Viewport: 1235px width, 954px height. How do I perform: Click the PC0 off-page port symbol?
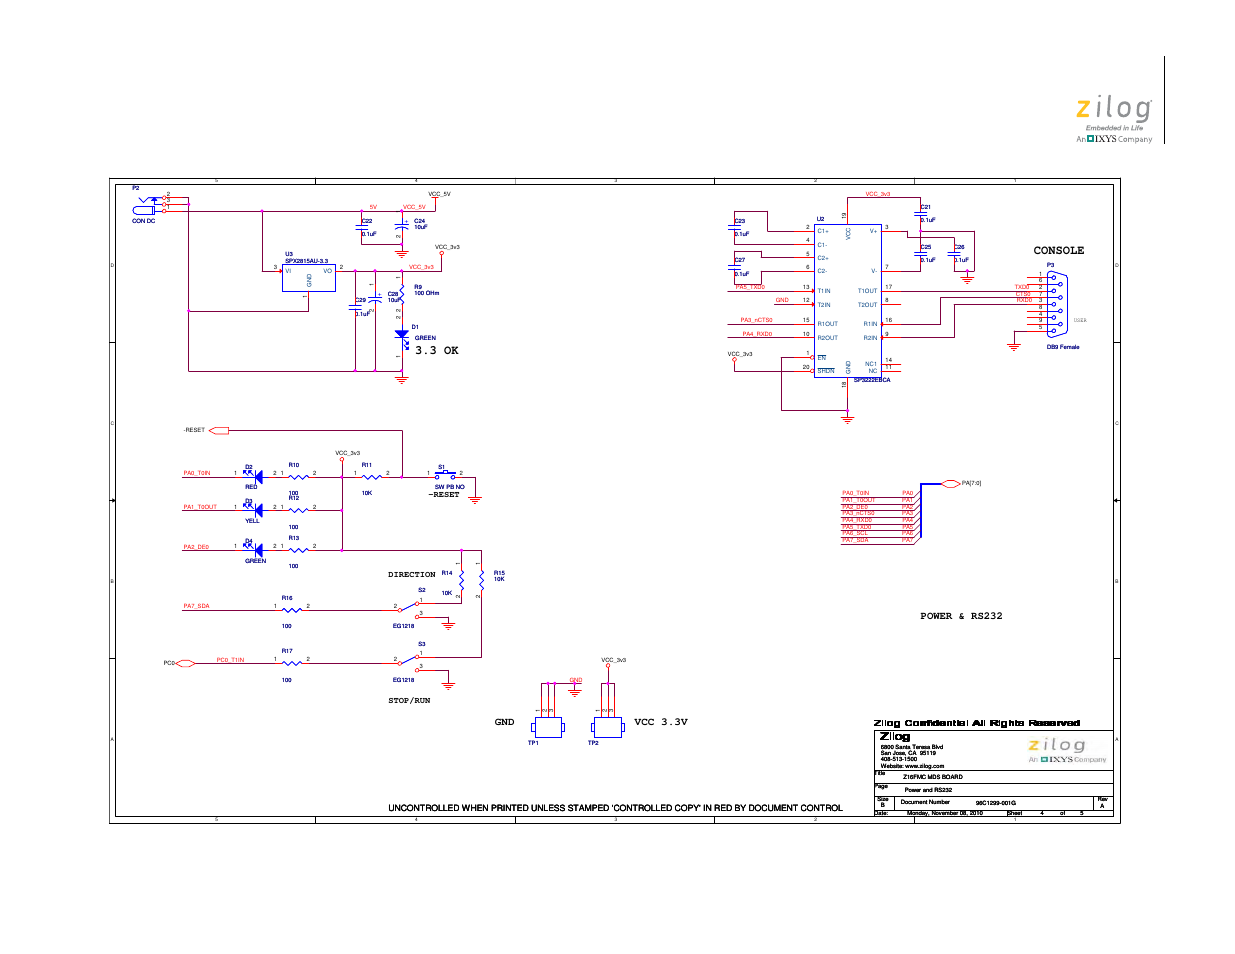[186, 663]
